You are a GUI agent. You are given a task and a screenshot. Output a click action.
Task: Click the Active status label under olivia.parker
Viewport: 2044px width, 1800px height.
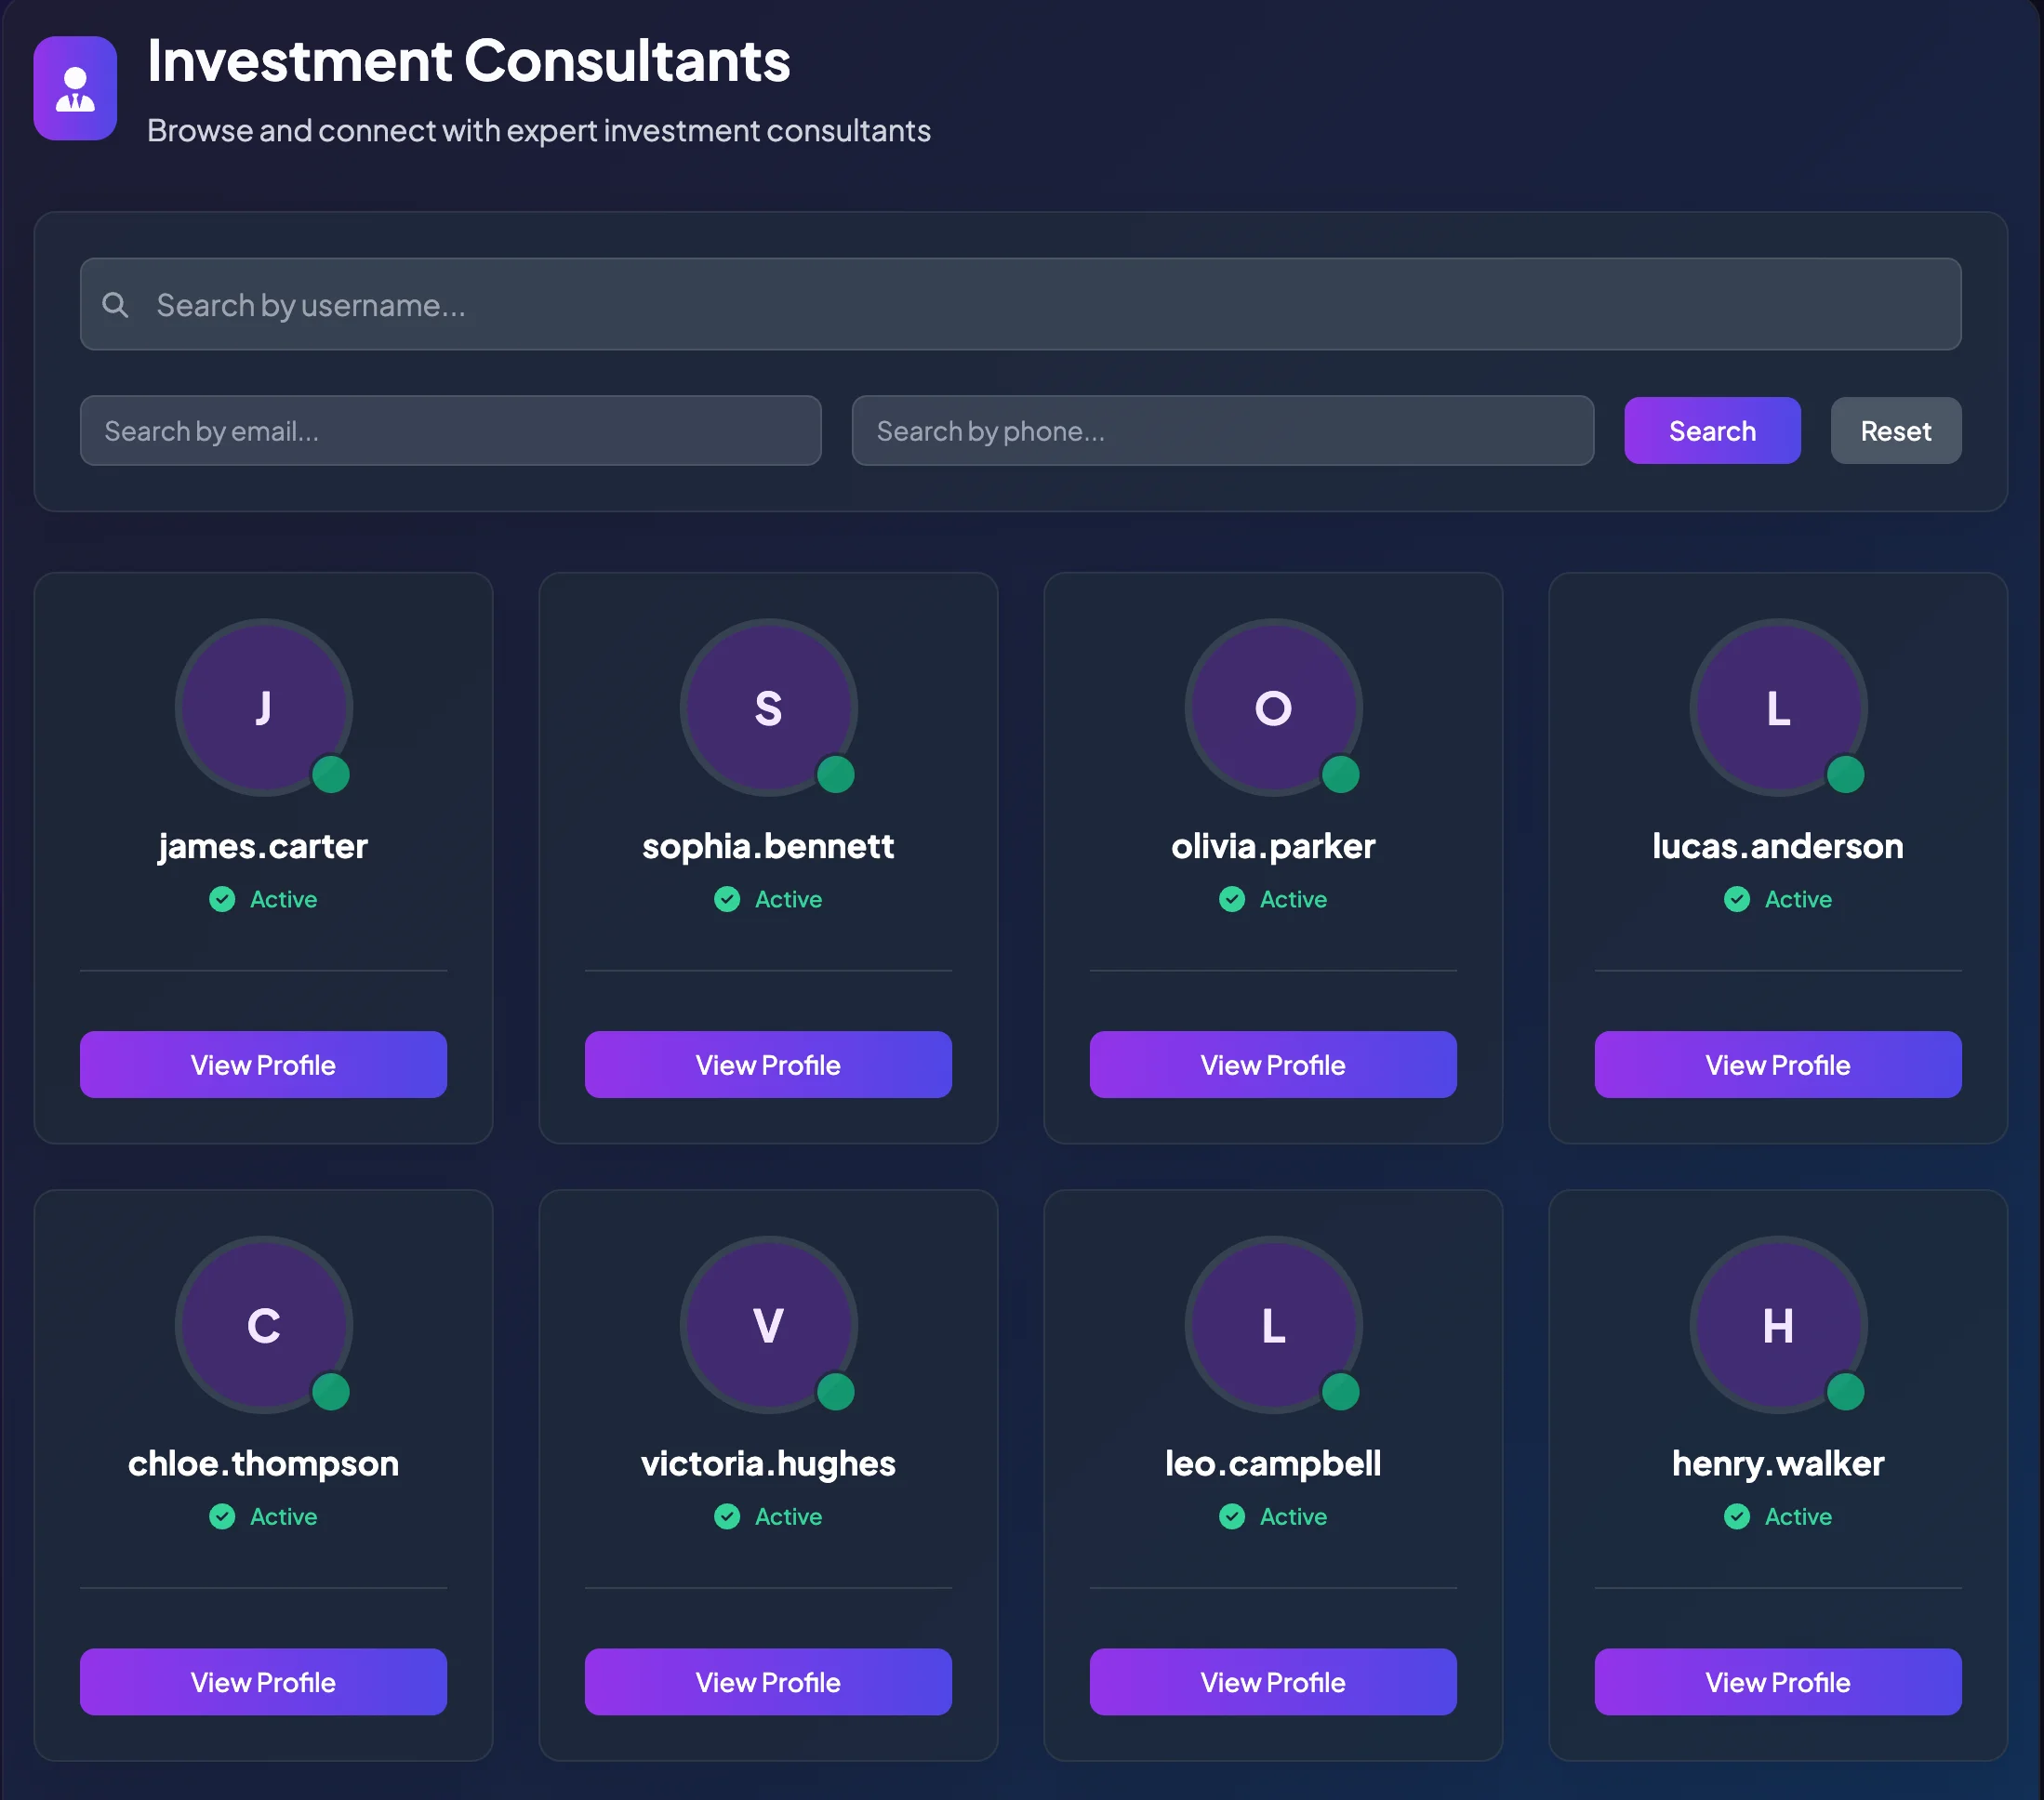tap(1293, 899)
